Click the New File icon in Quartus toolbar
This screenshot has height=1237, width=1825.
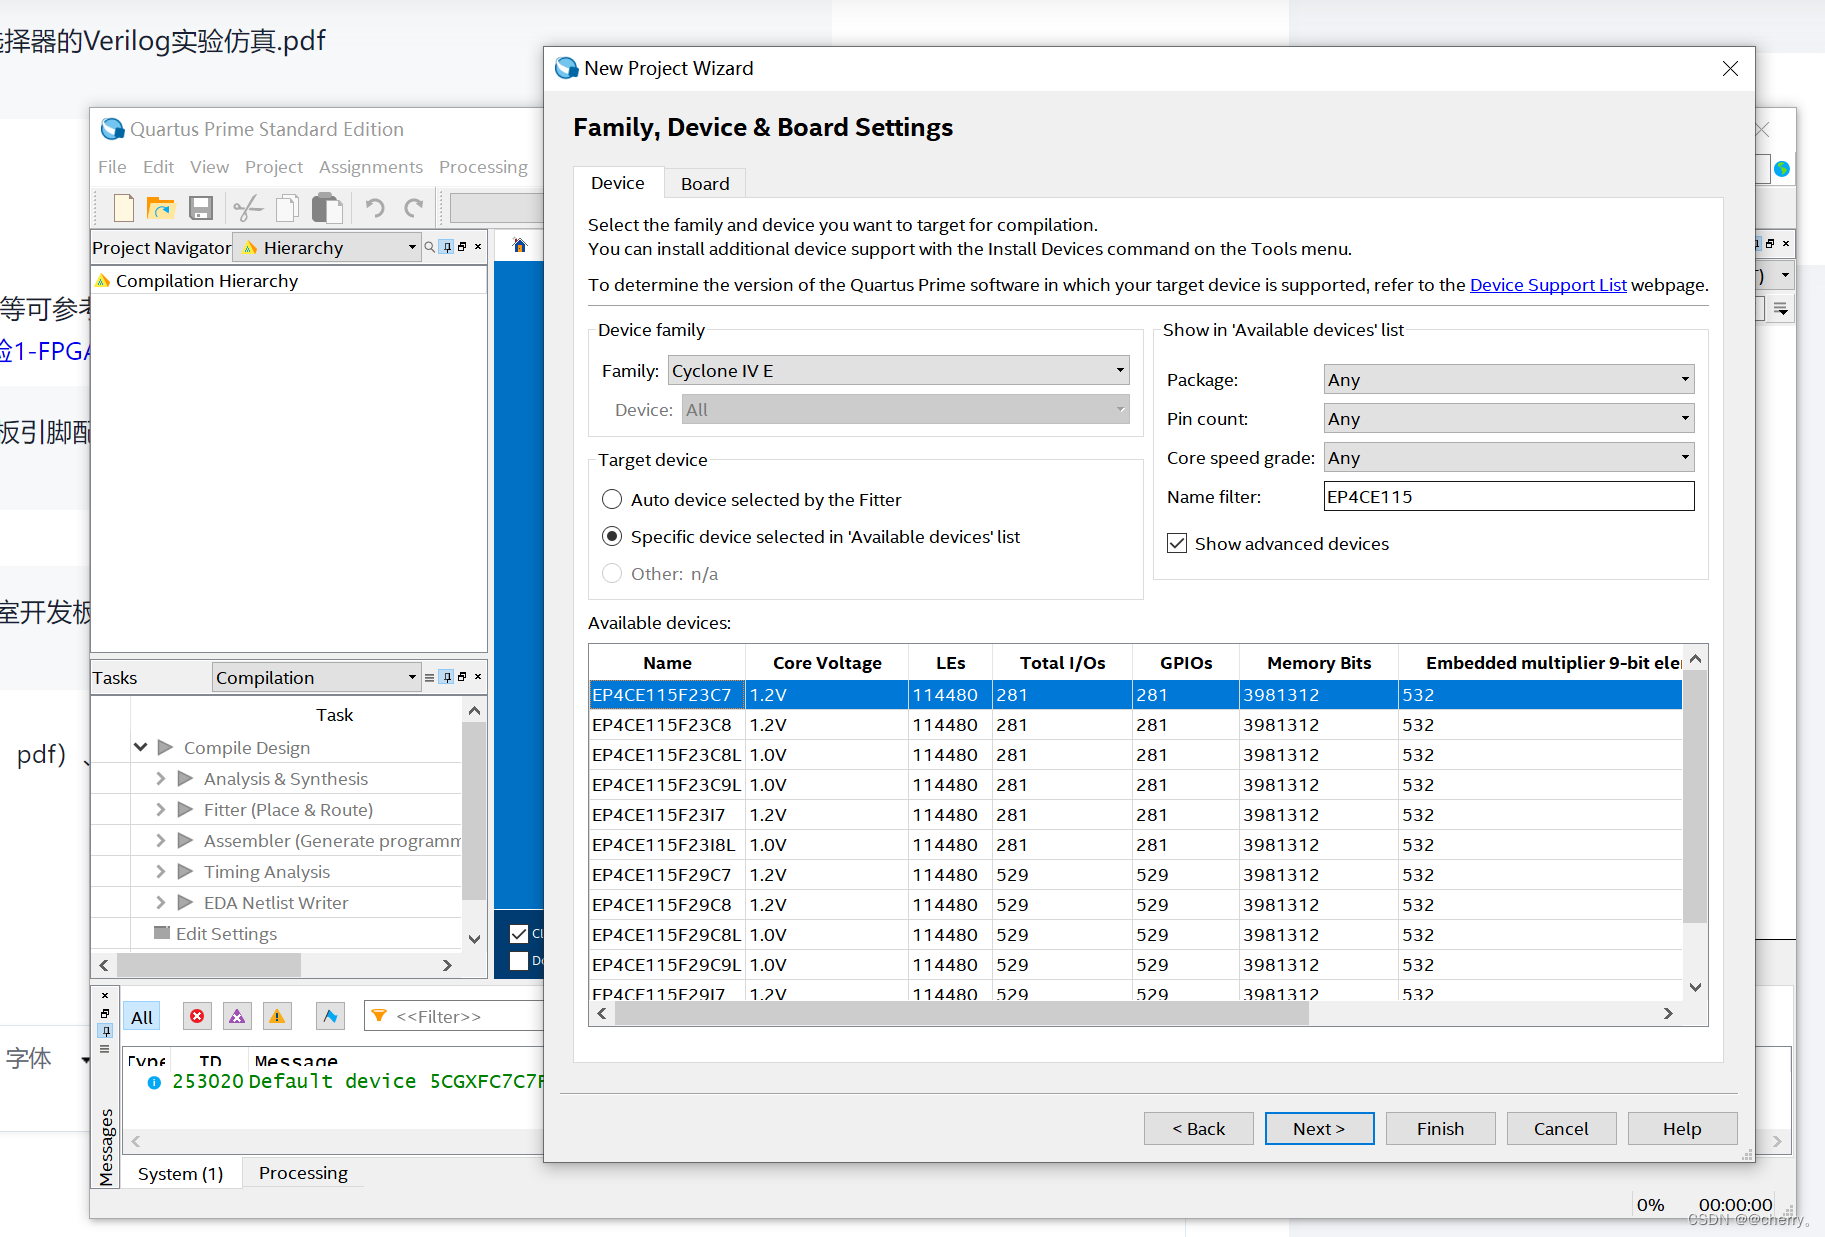[124, 208]
